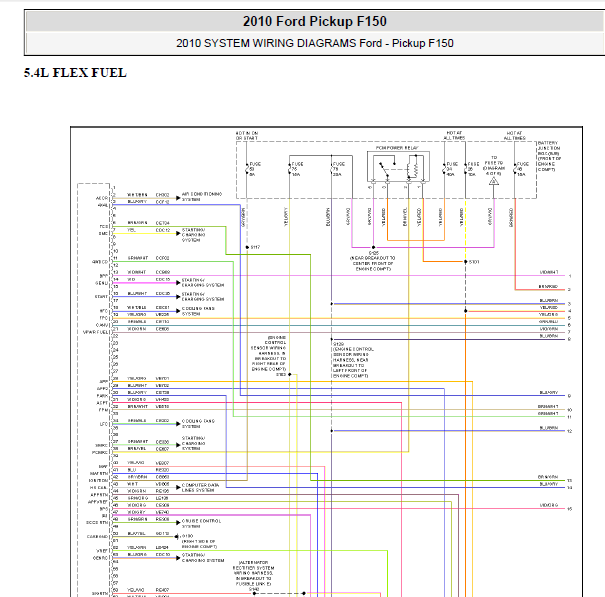Select the 'START' pin label
605x597 pixels.
pyautogui.click(x=101, y=297)
